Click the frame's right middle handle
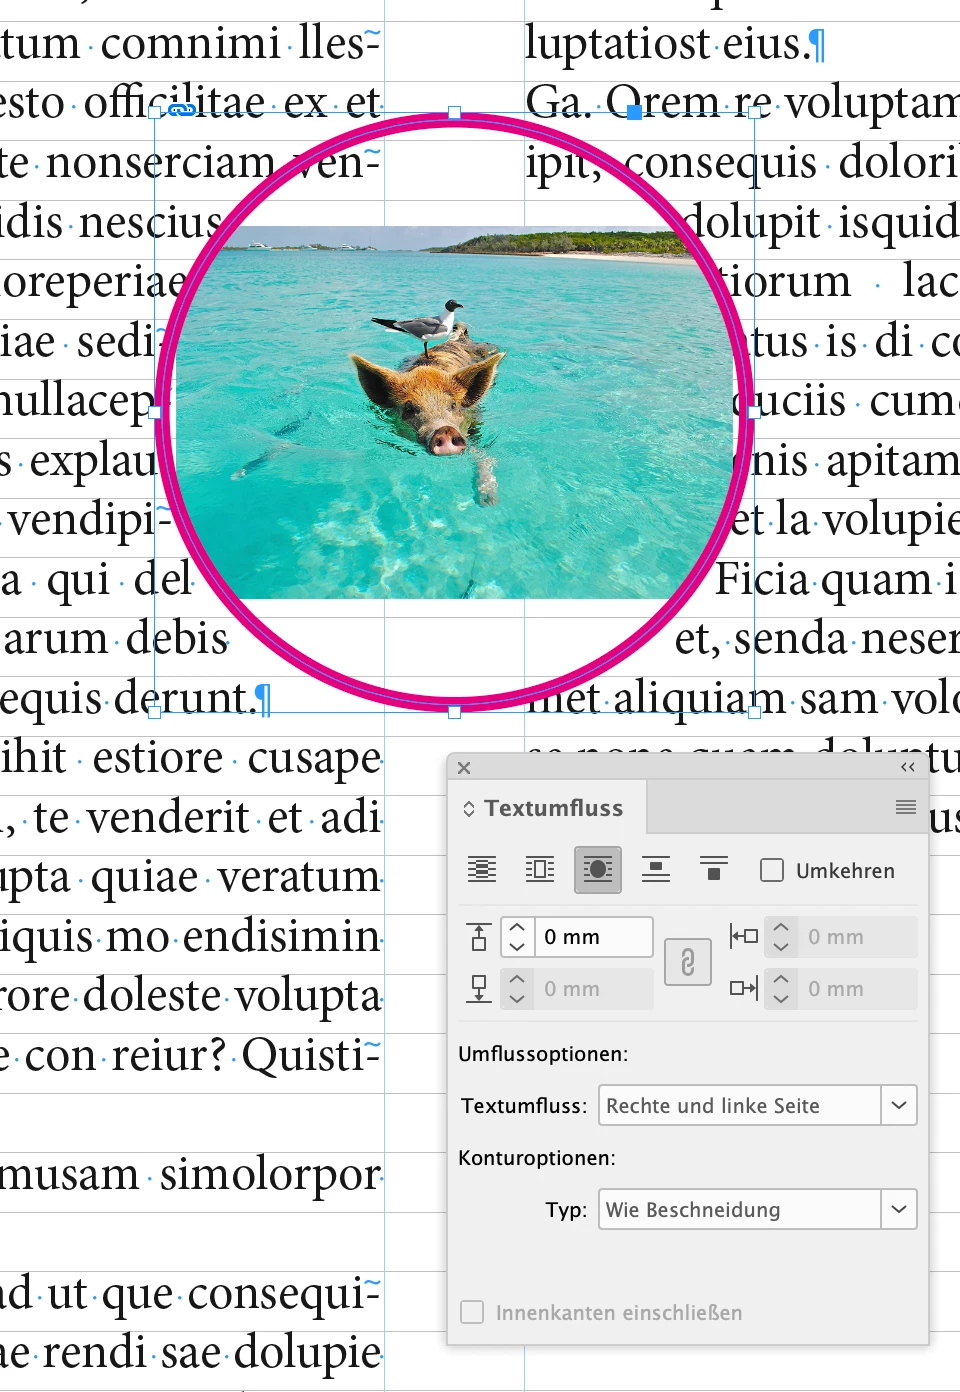 [754, 412]
